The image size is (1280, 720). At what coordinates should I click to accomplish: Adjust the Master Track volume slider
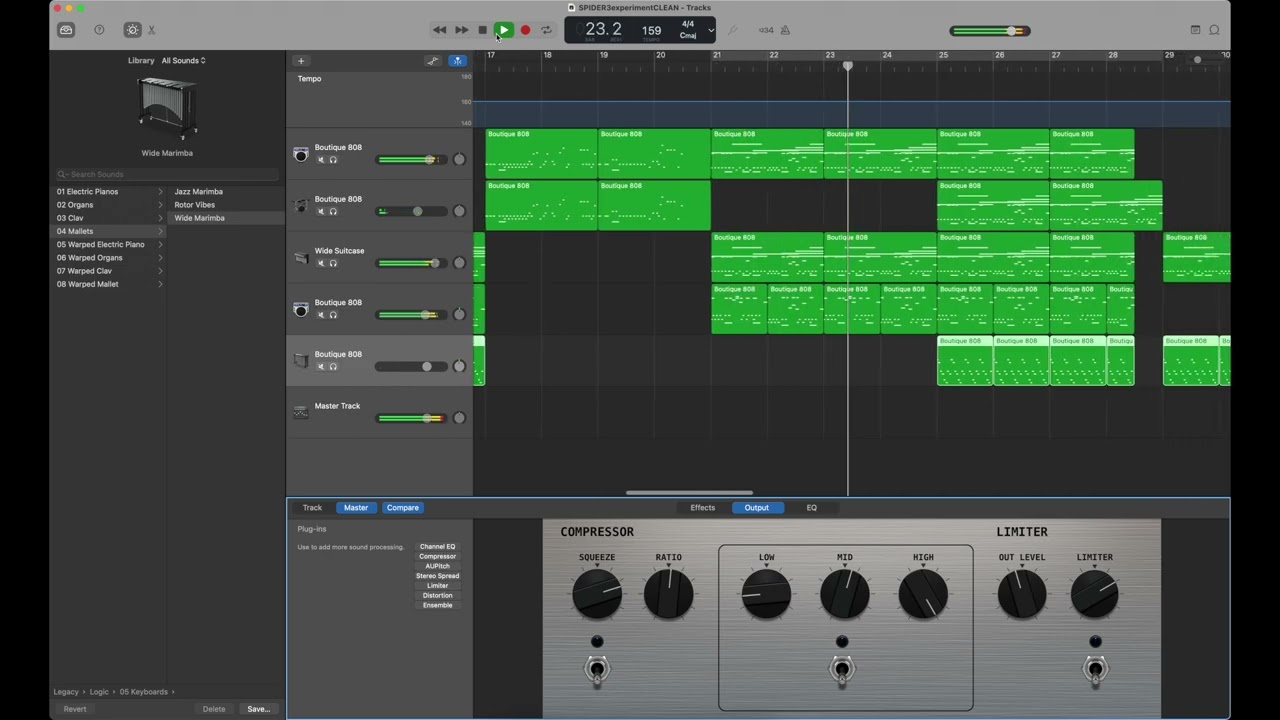coord(411,418)
